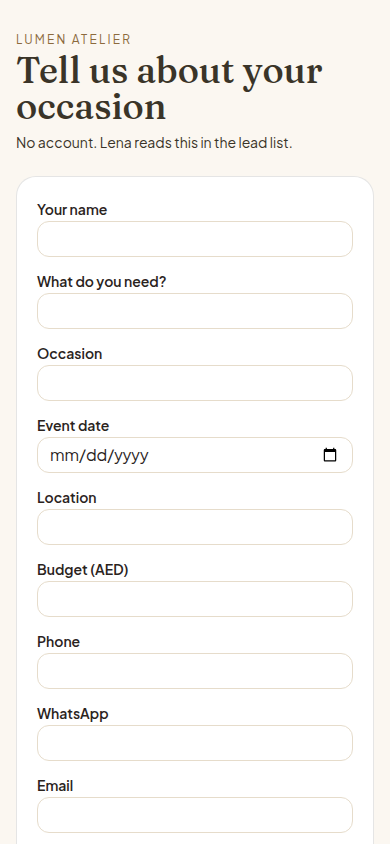Click the Phone number field
Image resolution: width=390 pixels, height=844 pixels.
195,671
